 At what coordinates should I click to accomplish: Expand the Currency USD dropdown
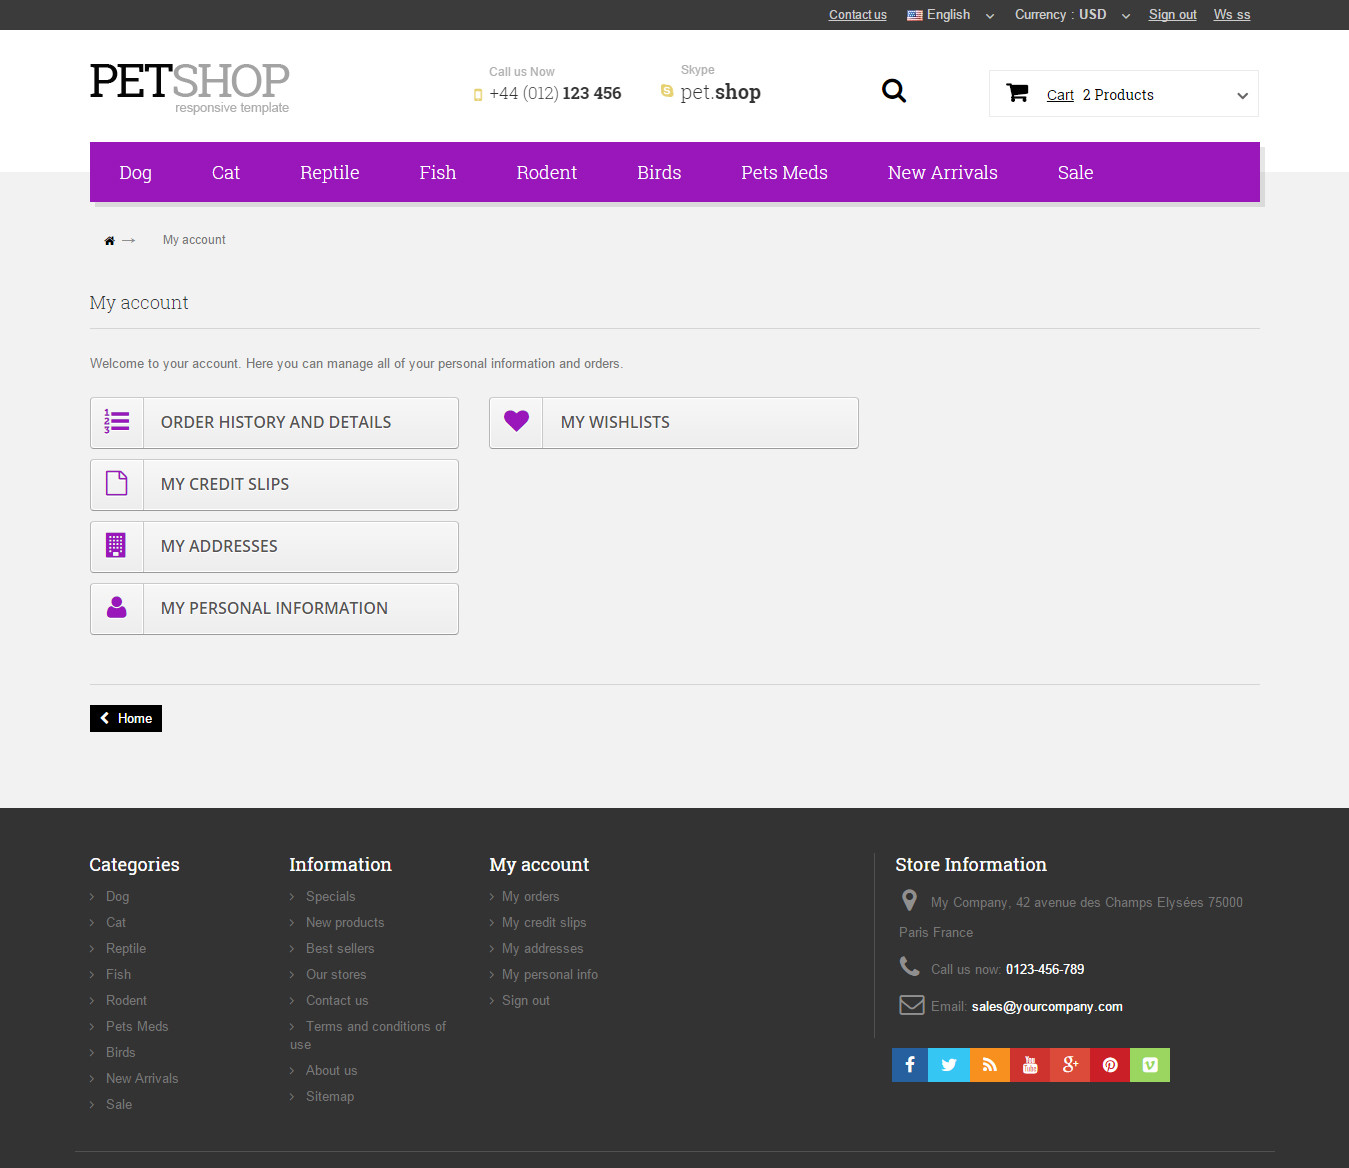(1072, 15)
